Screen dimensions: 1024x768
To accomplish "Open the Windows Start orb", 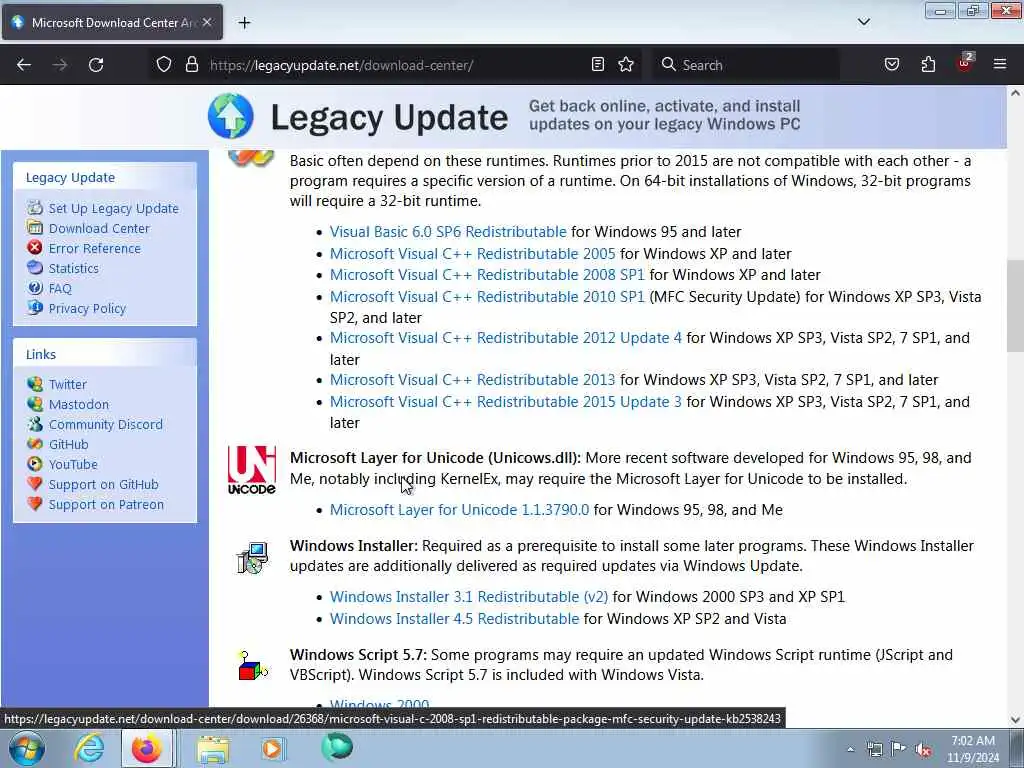I will click(x=26, y=748).
